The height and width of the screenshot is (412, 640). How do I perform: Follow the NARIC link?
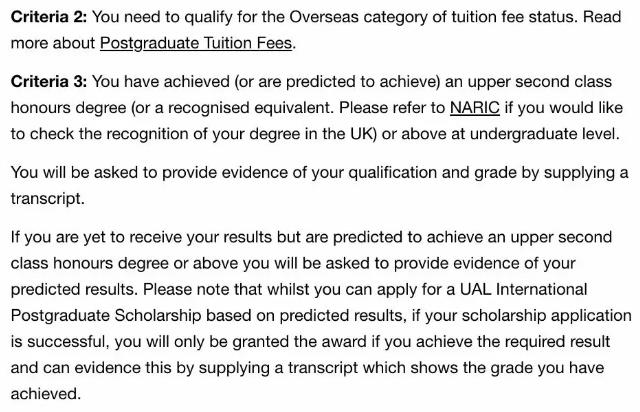(x=475, y=108)
